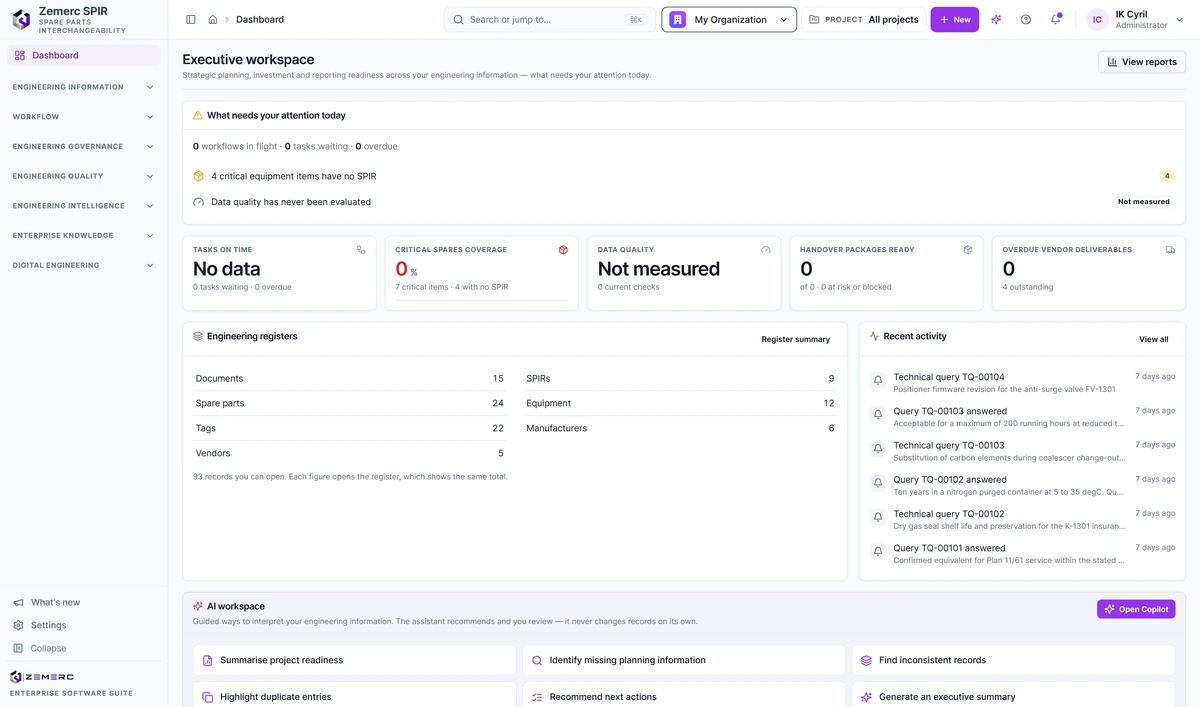Click the IC user avatar
Screen dimensions: 1200x707
1097,19
